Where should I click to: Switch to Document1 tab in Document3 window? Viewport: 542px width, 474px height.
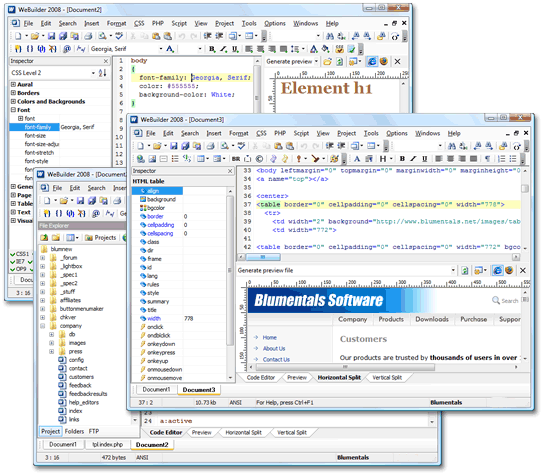coord(156,390)
